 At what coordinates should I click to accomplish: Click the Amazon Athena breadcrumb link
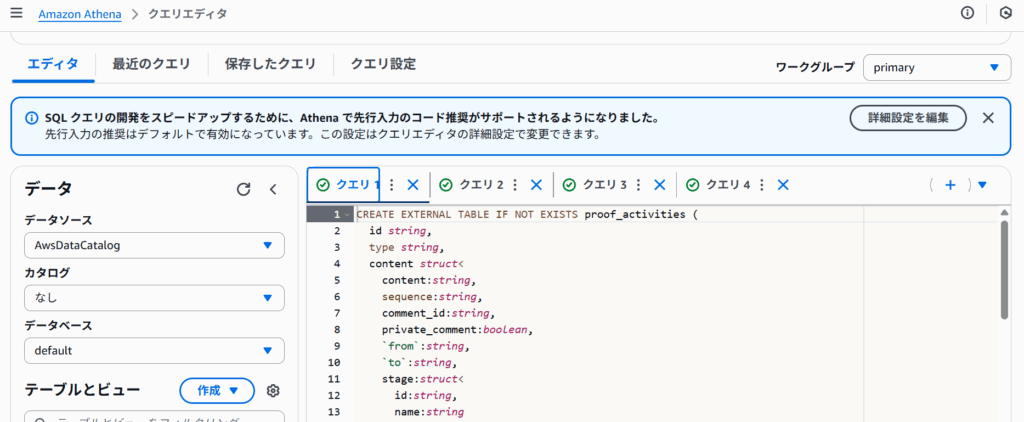click(x=78, y=14)
